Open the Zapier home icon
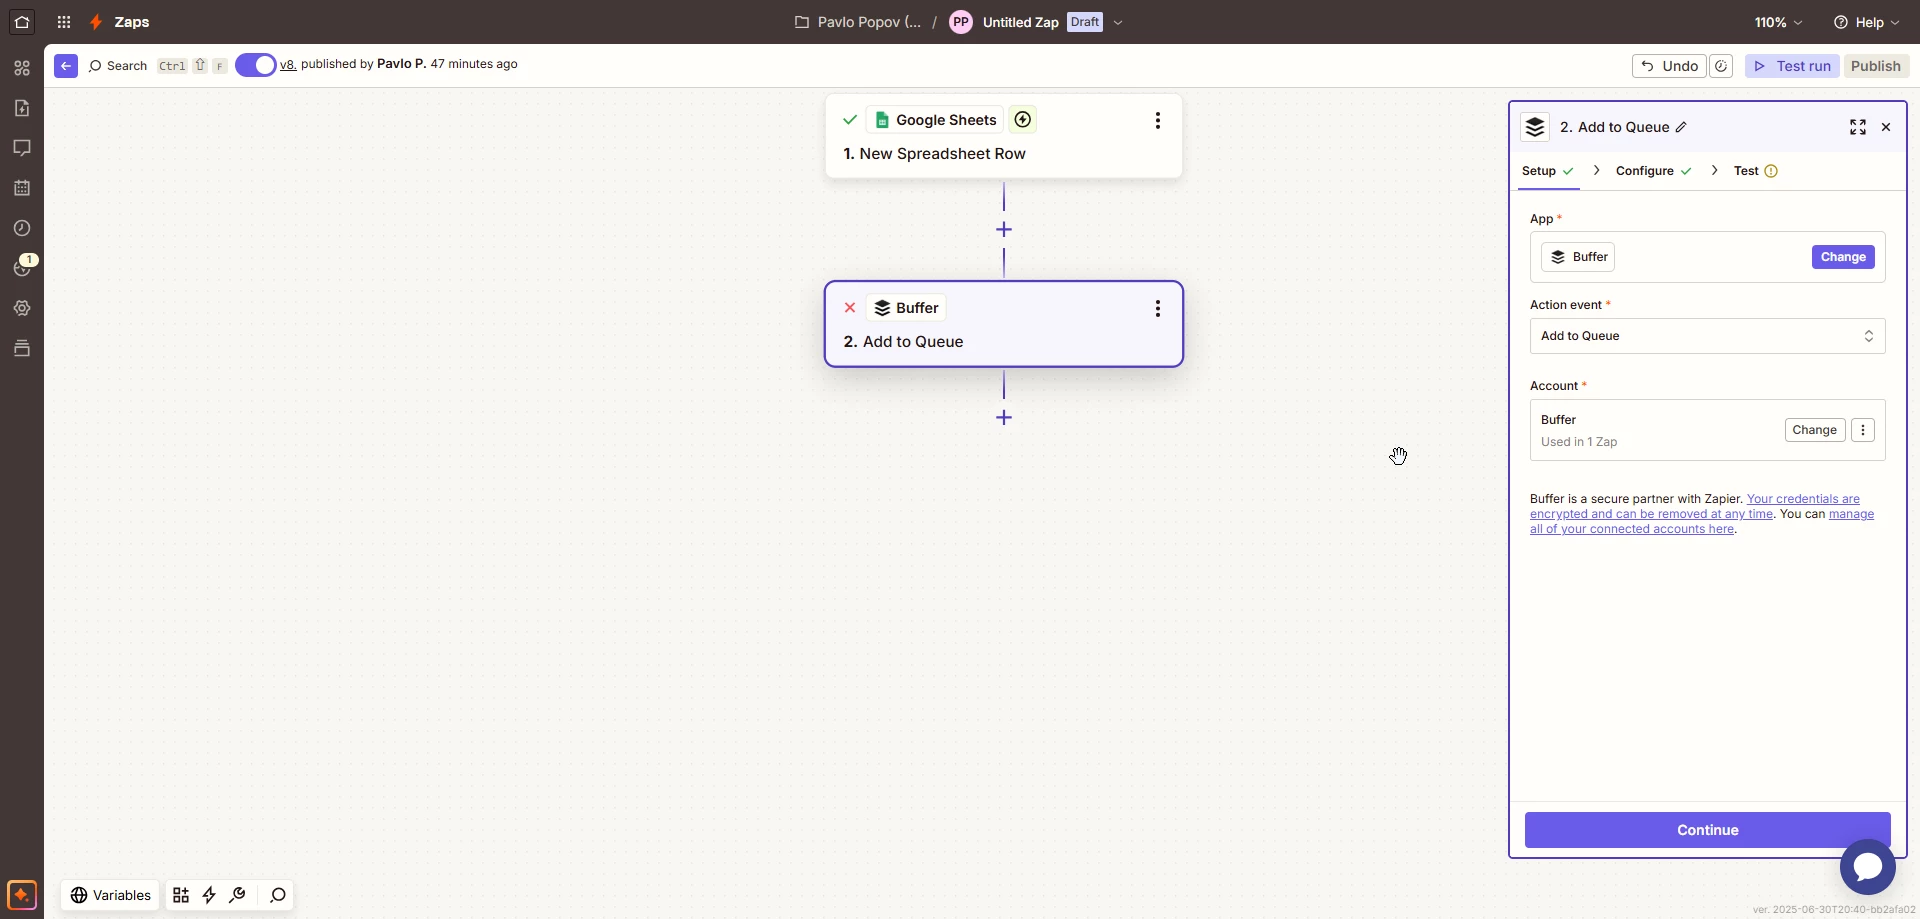This screenshot has height=919, width=1920. [22, 22]
